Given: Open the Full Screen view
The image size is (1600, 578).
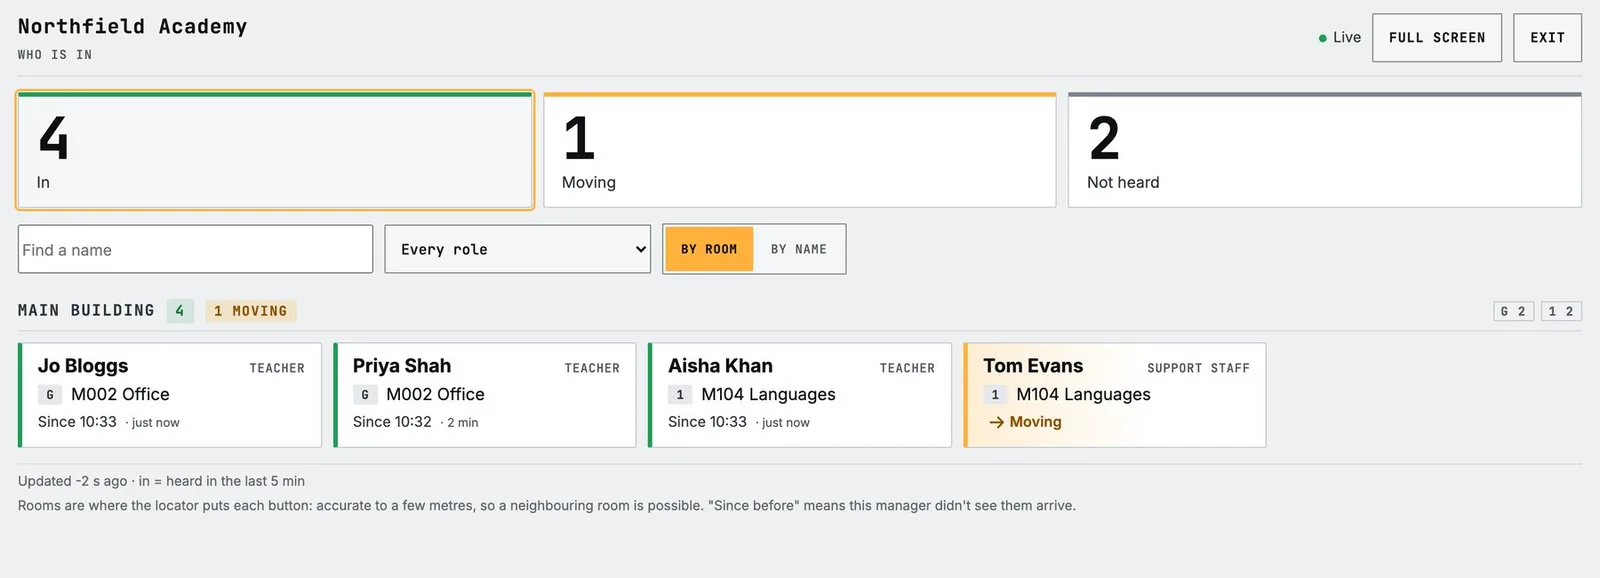Looking at the screenshot, I should coord(1436,38).
